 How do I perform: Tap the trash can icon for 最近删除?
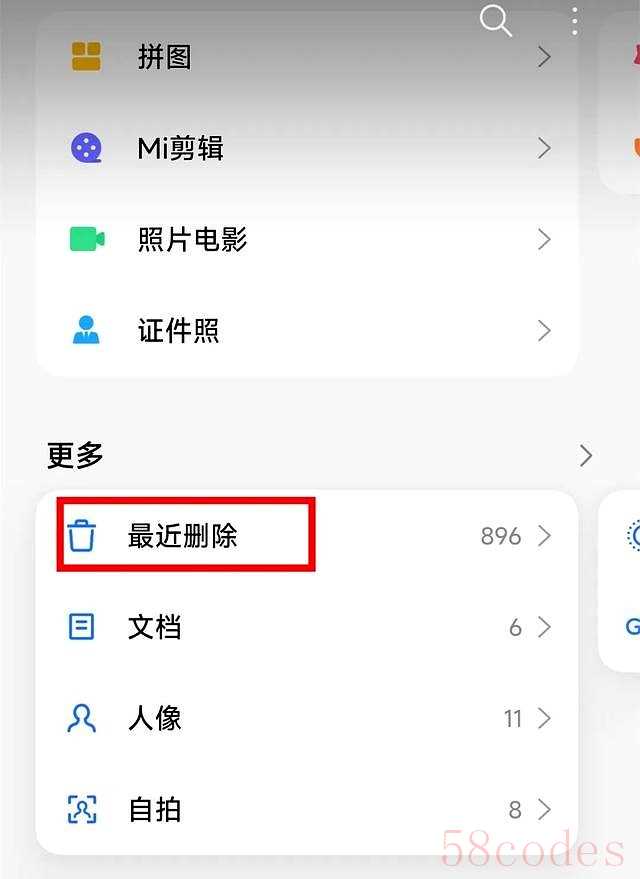click(81, 535)
